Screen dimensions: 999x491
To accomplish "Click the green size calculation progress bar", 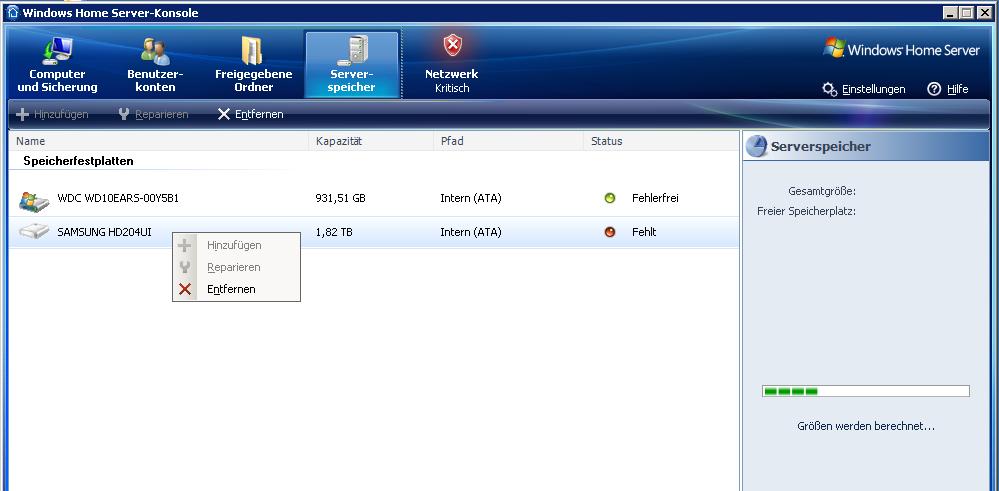I will (x=865, y=391).
